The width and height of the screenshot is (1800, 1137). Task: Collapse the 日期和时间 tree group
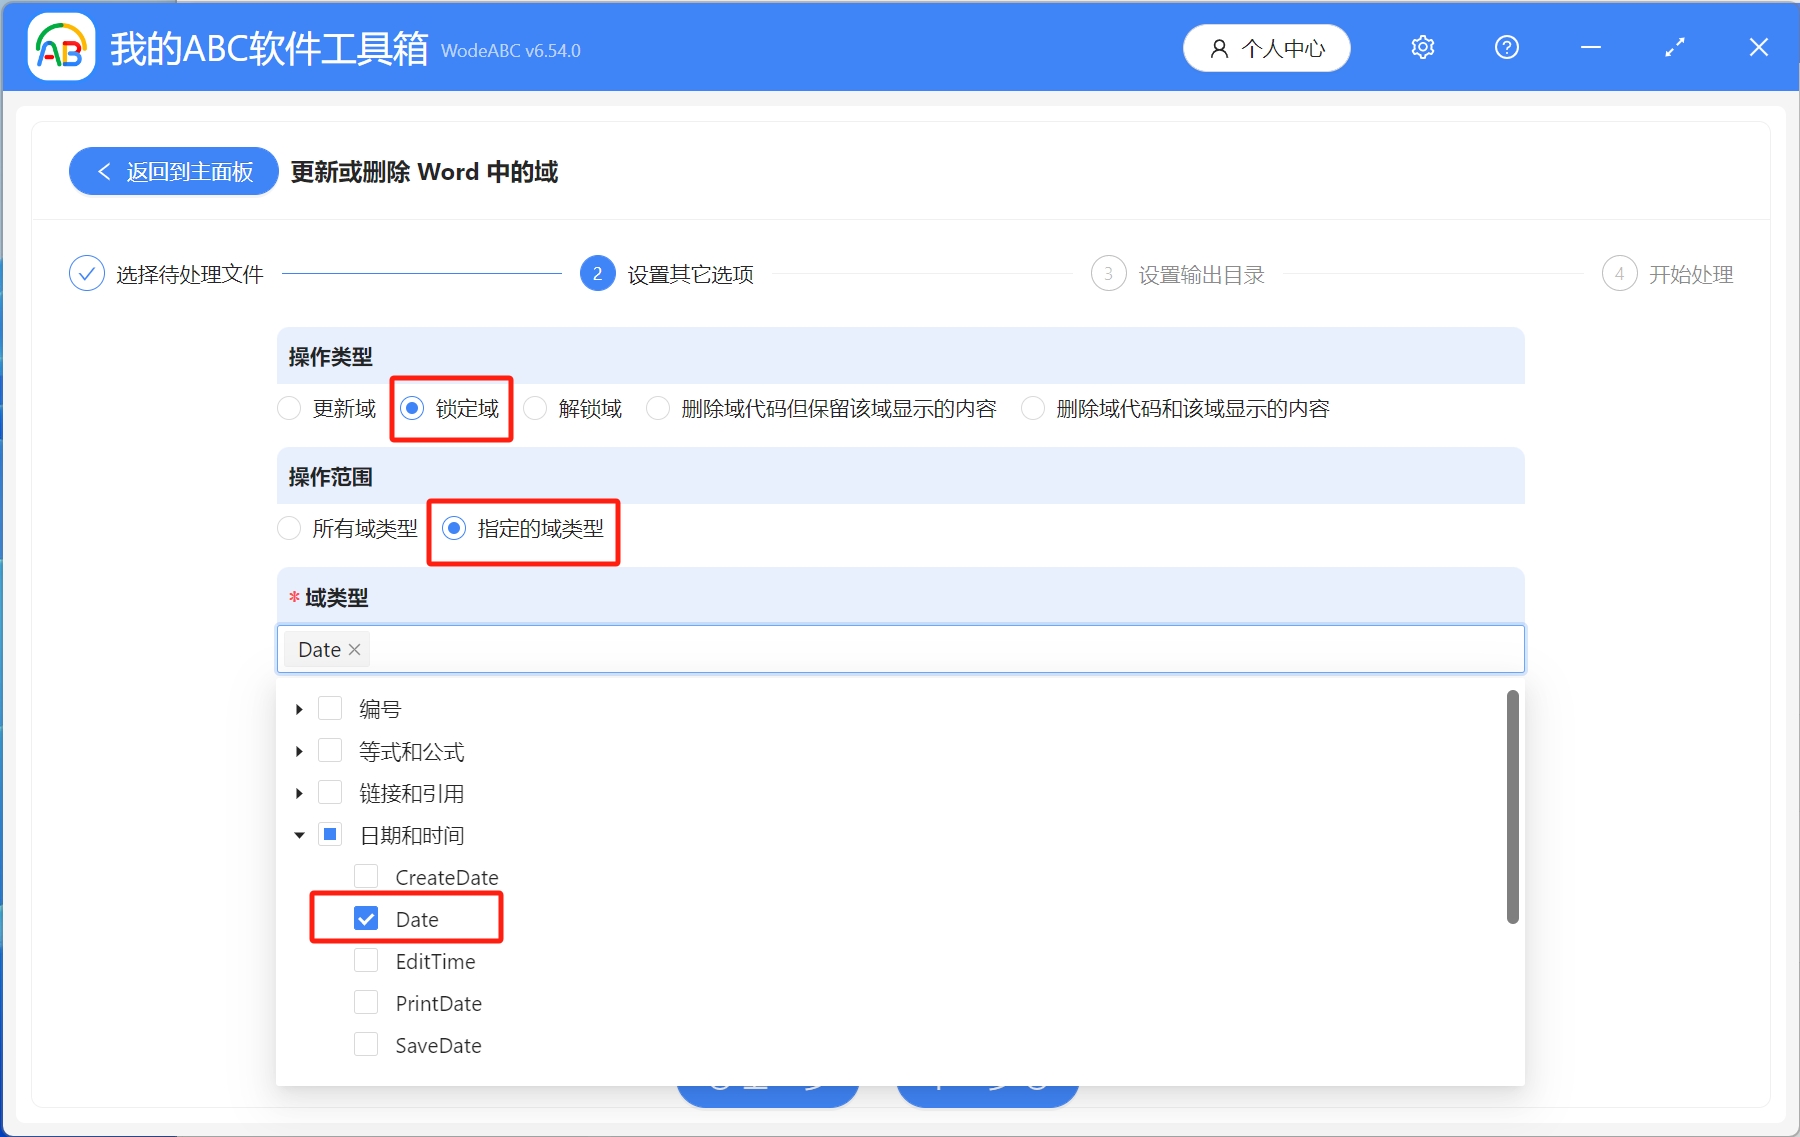tap(298, 834)
